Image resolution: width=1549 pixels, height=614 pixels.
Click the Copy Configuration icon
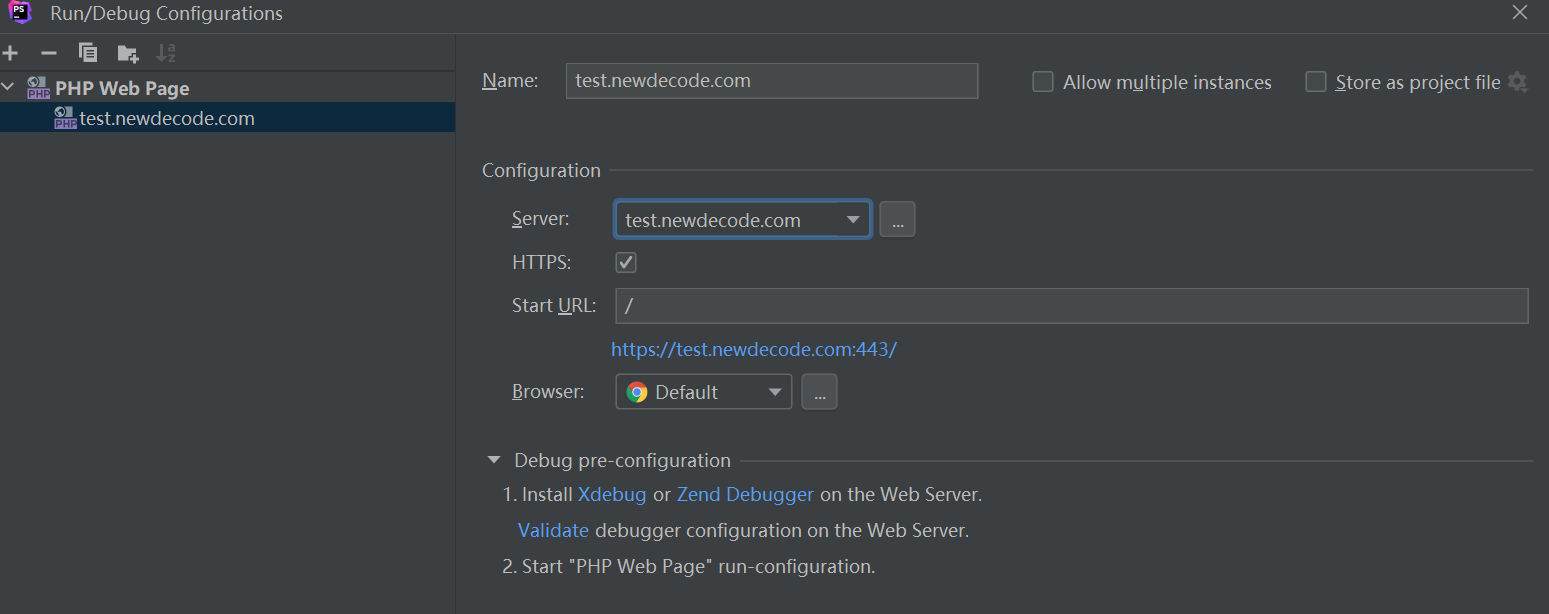pyautogui.click(x=88, y=53)
